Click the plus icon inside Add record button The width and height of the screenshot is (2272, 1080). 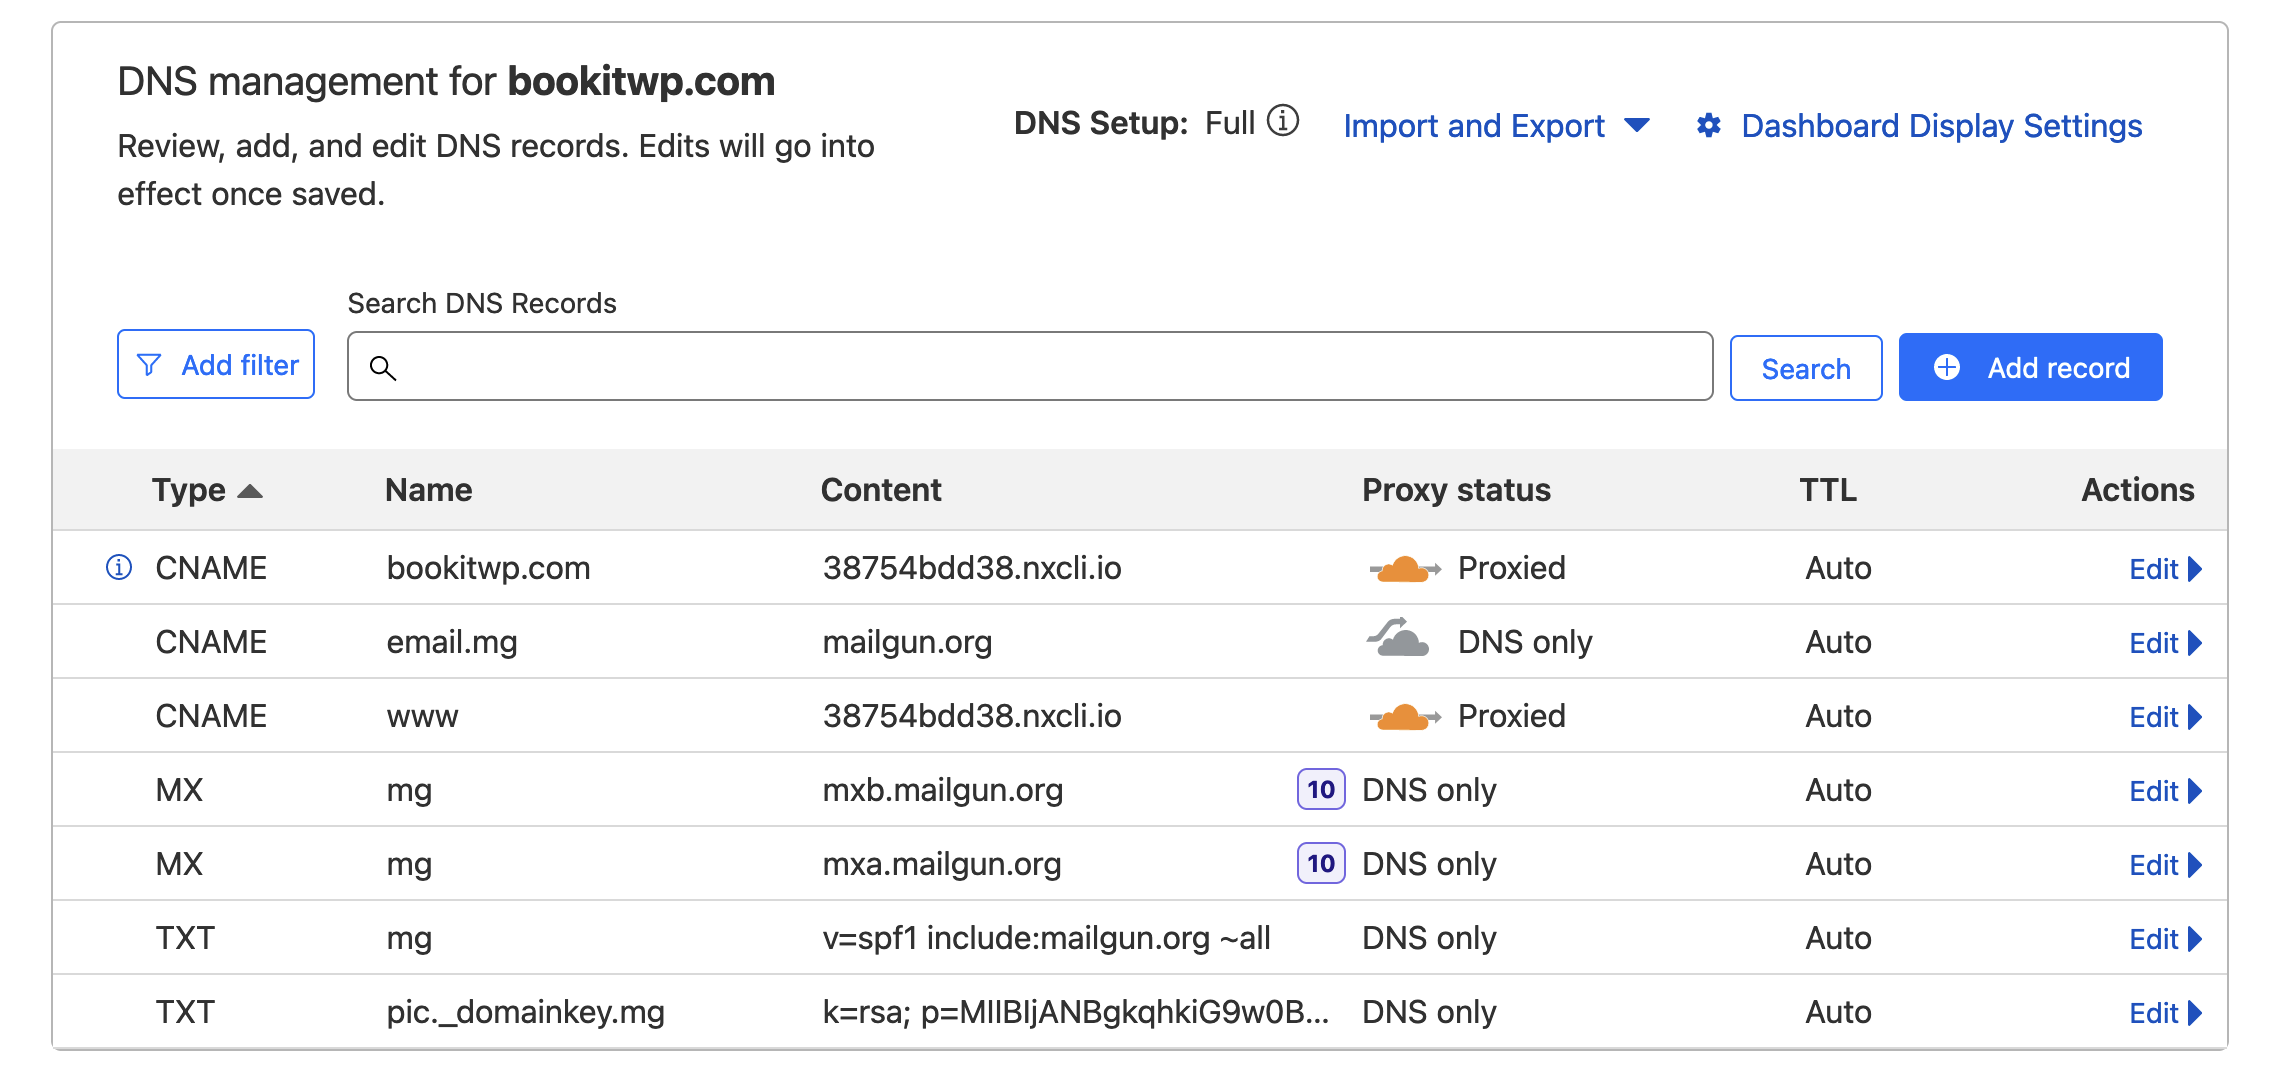pyautogui.click(x=1946, y=366)
